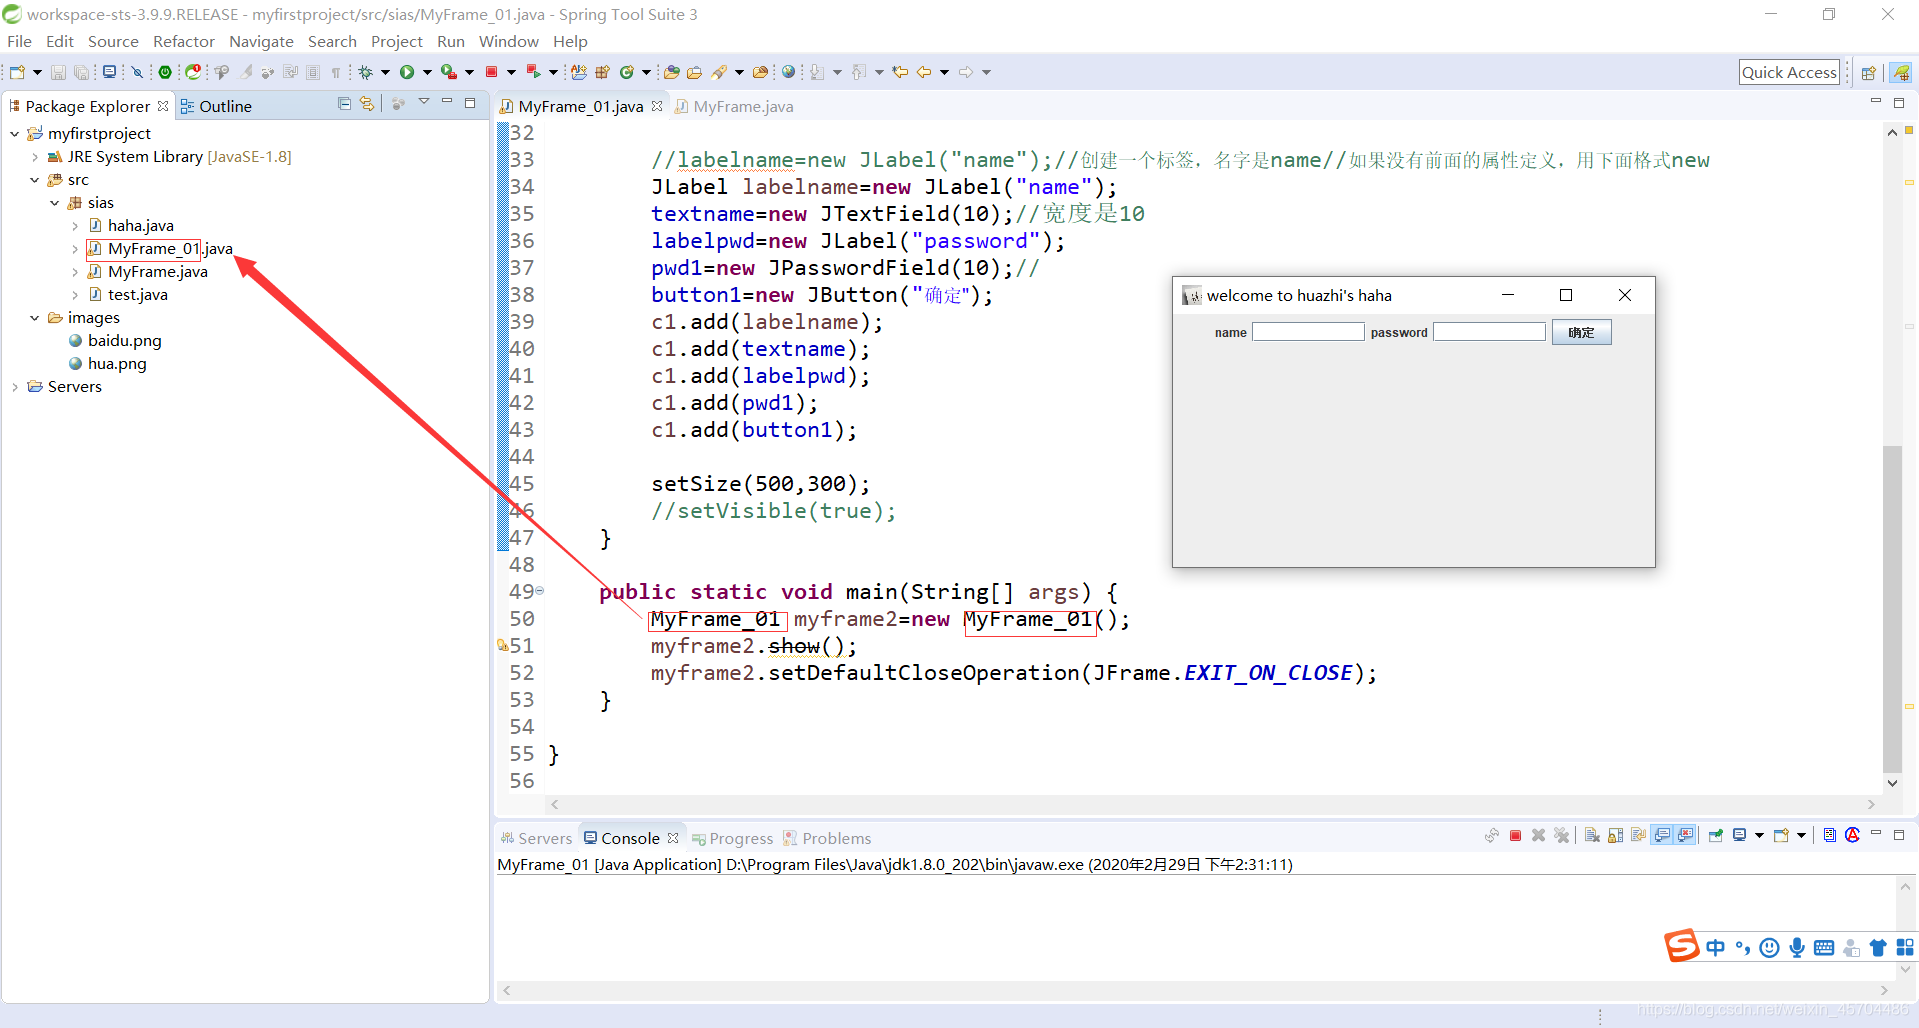Open the File menu
This screenshot has height=1028, width=1919.
pos(19,41)
